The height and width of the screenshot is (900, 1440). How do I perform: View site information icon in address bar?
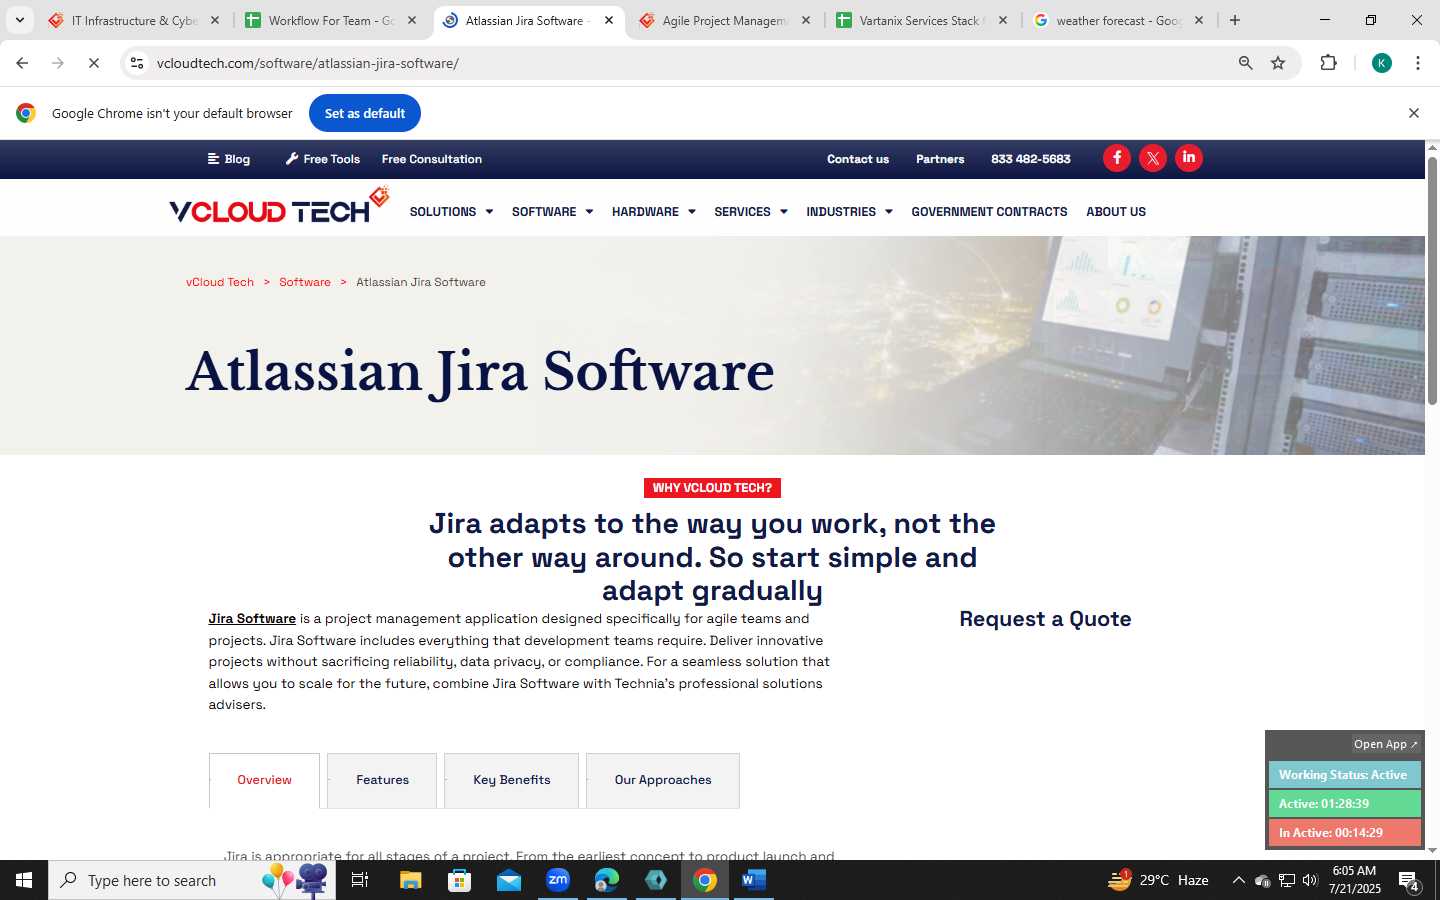137,63
